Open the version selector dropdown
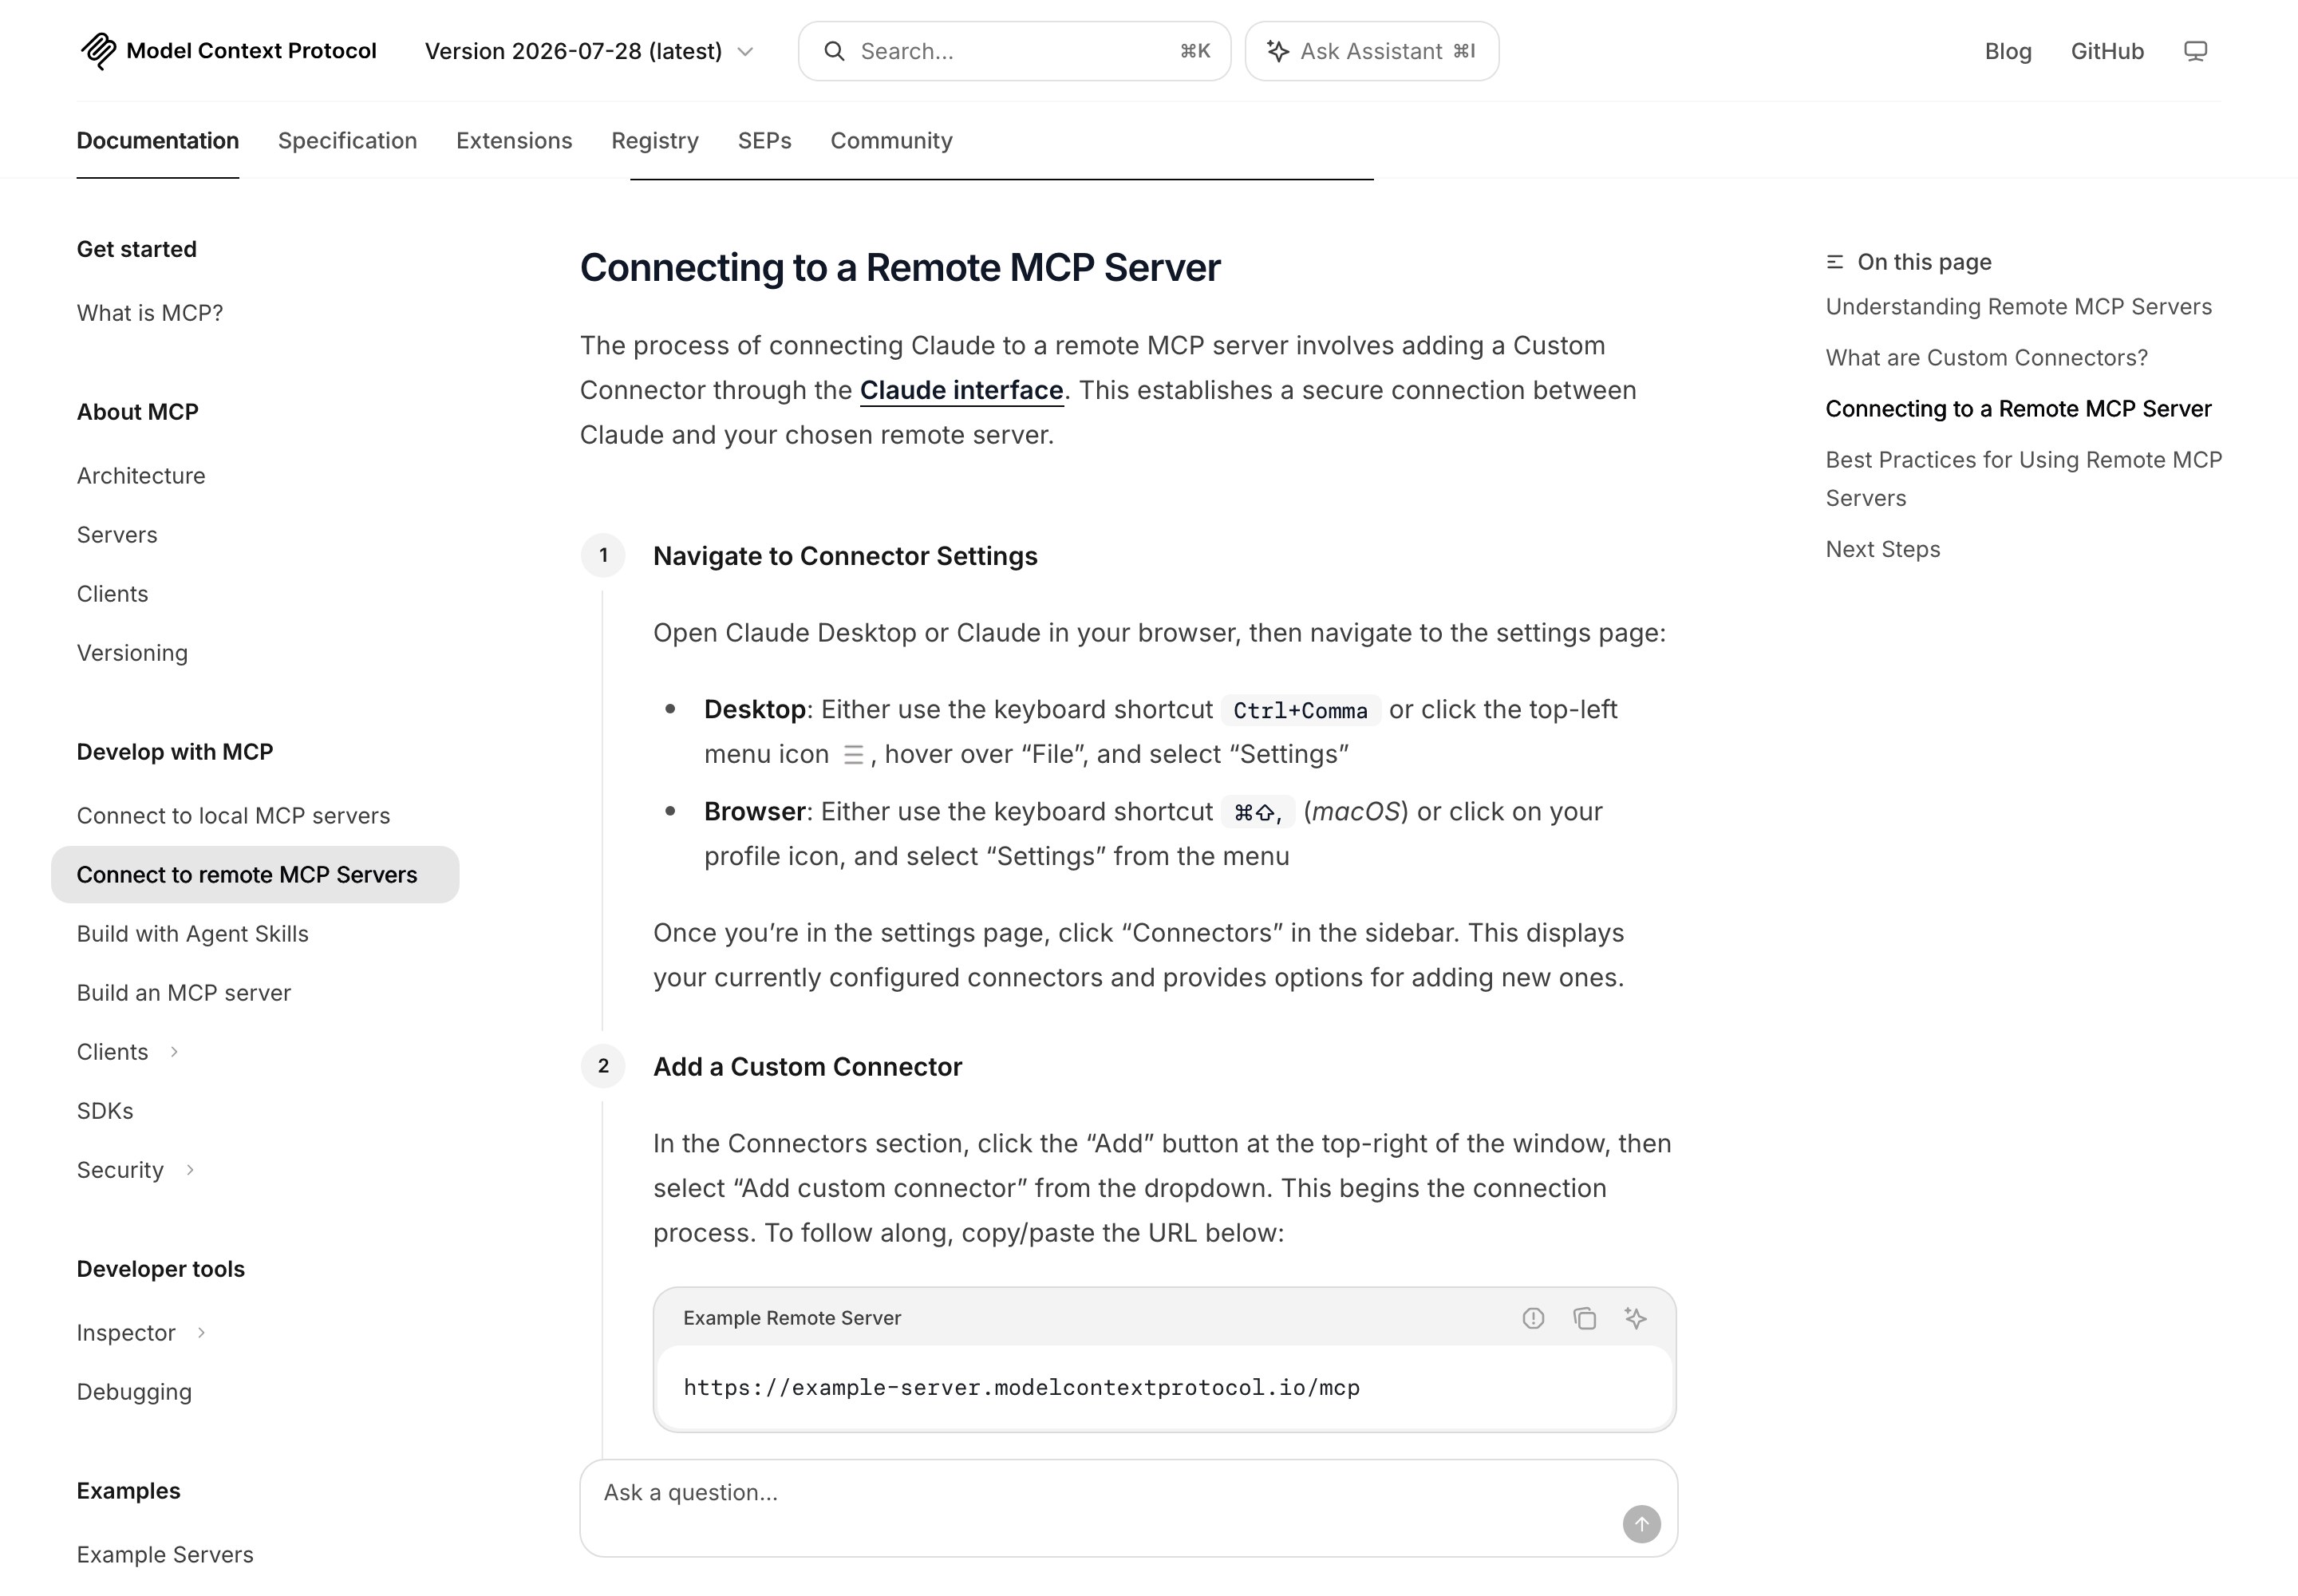Image resolution: width=2298 pixels, height=1596 pixels. pyautogui.click(x=589, y=51)
